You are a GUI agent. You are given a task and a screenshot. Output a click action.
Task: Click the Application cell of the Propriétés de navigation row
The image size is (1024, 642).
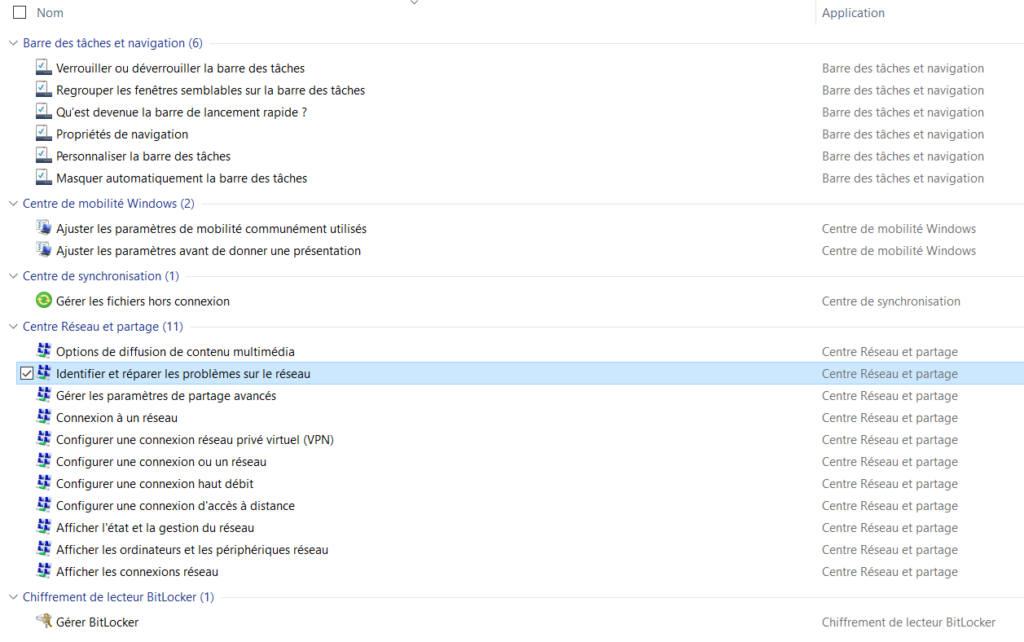(903, 134)
